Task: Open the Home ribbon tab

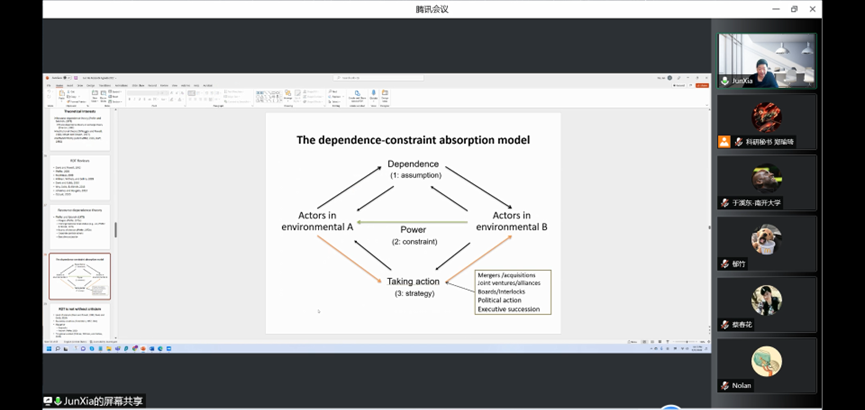Action: point(60,85)
